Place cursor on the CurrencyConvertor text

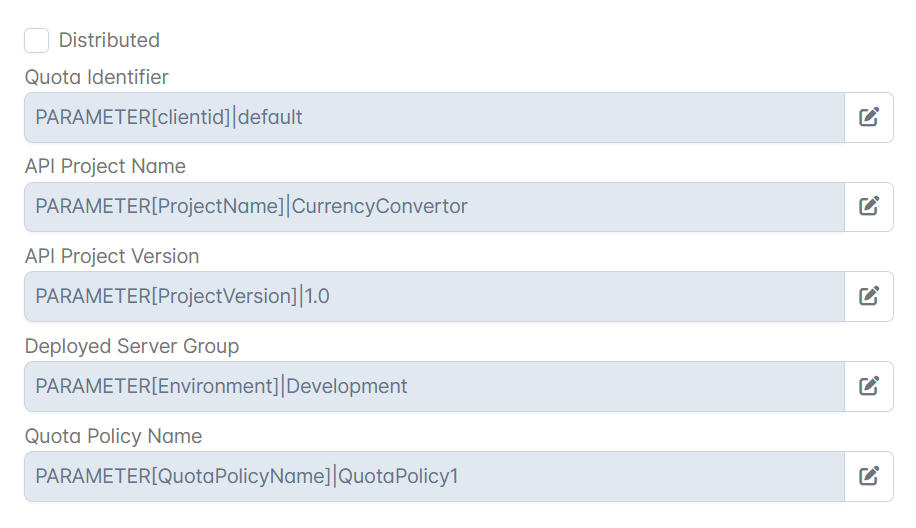[380, 206]
